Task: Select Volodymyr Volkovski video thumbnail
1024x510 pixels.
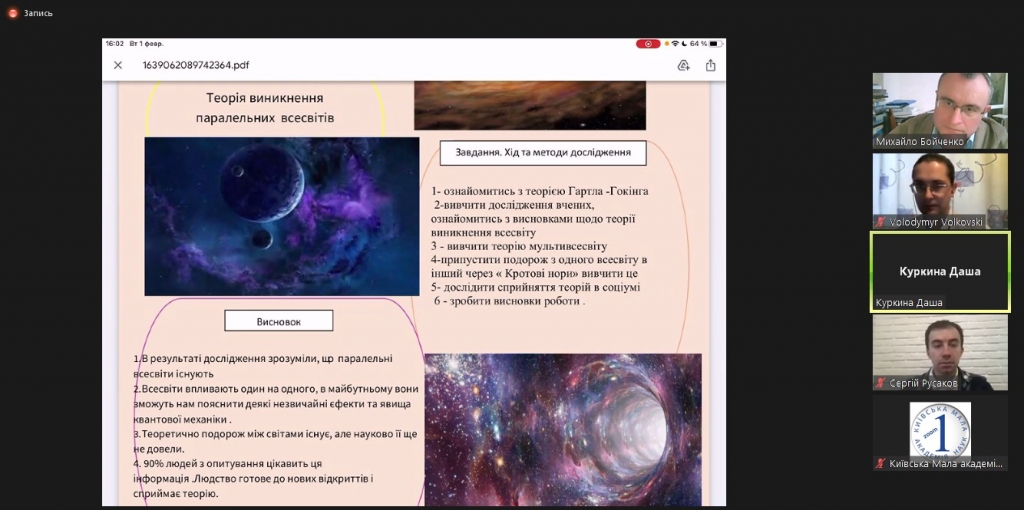Action: [x=940, y=191]
